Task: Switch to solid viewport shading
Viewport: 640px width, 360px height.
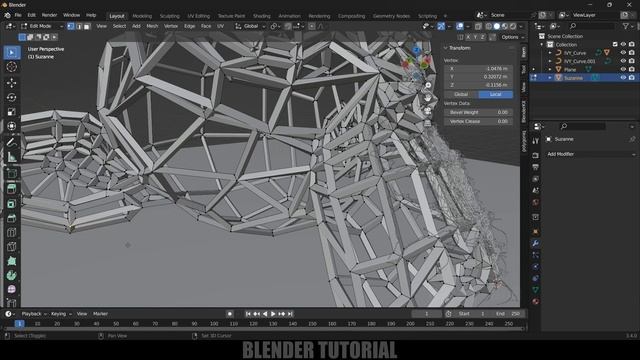Action: point(497,26)
